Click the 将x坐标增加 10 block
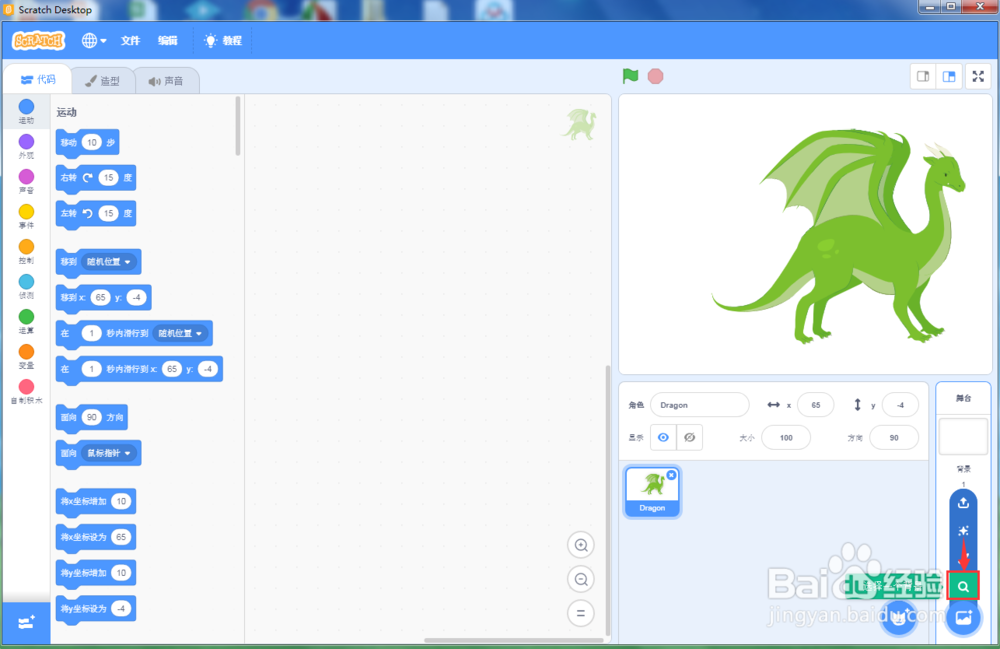The image size is (1000, 649). [x=96, y=502]
